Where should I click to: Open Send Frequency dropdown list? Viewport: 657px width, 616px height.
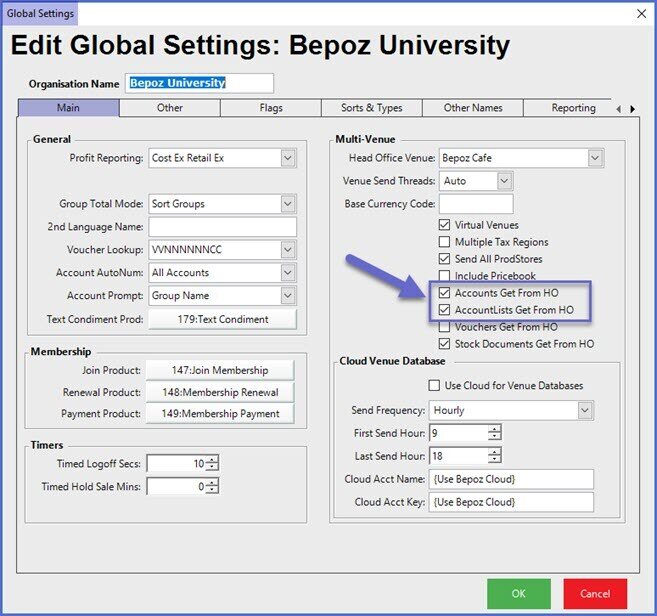[584, 410]
